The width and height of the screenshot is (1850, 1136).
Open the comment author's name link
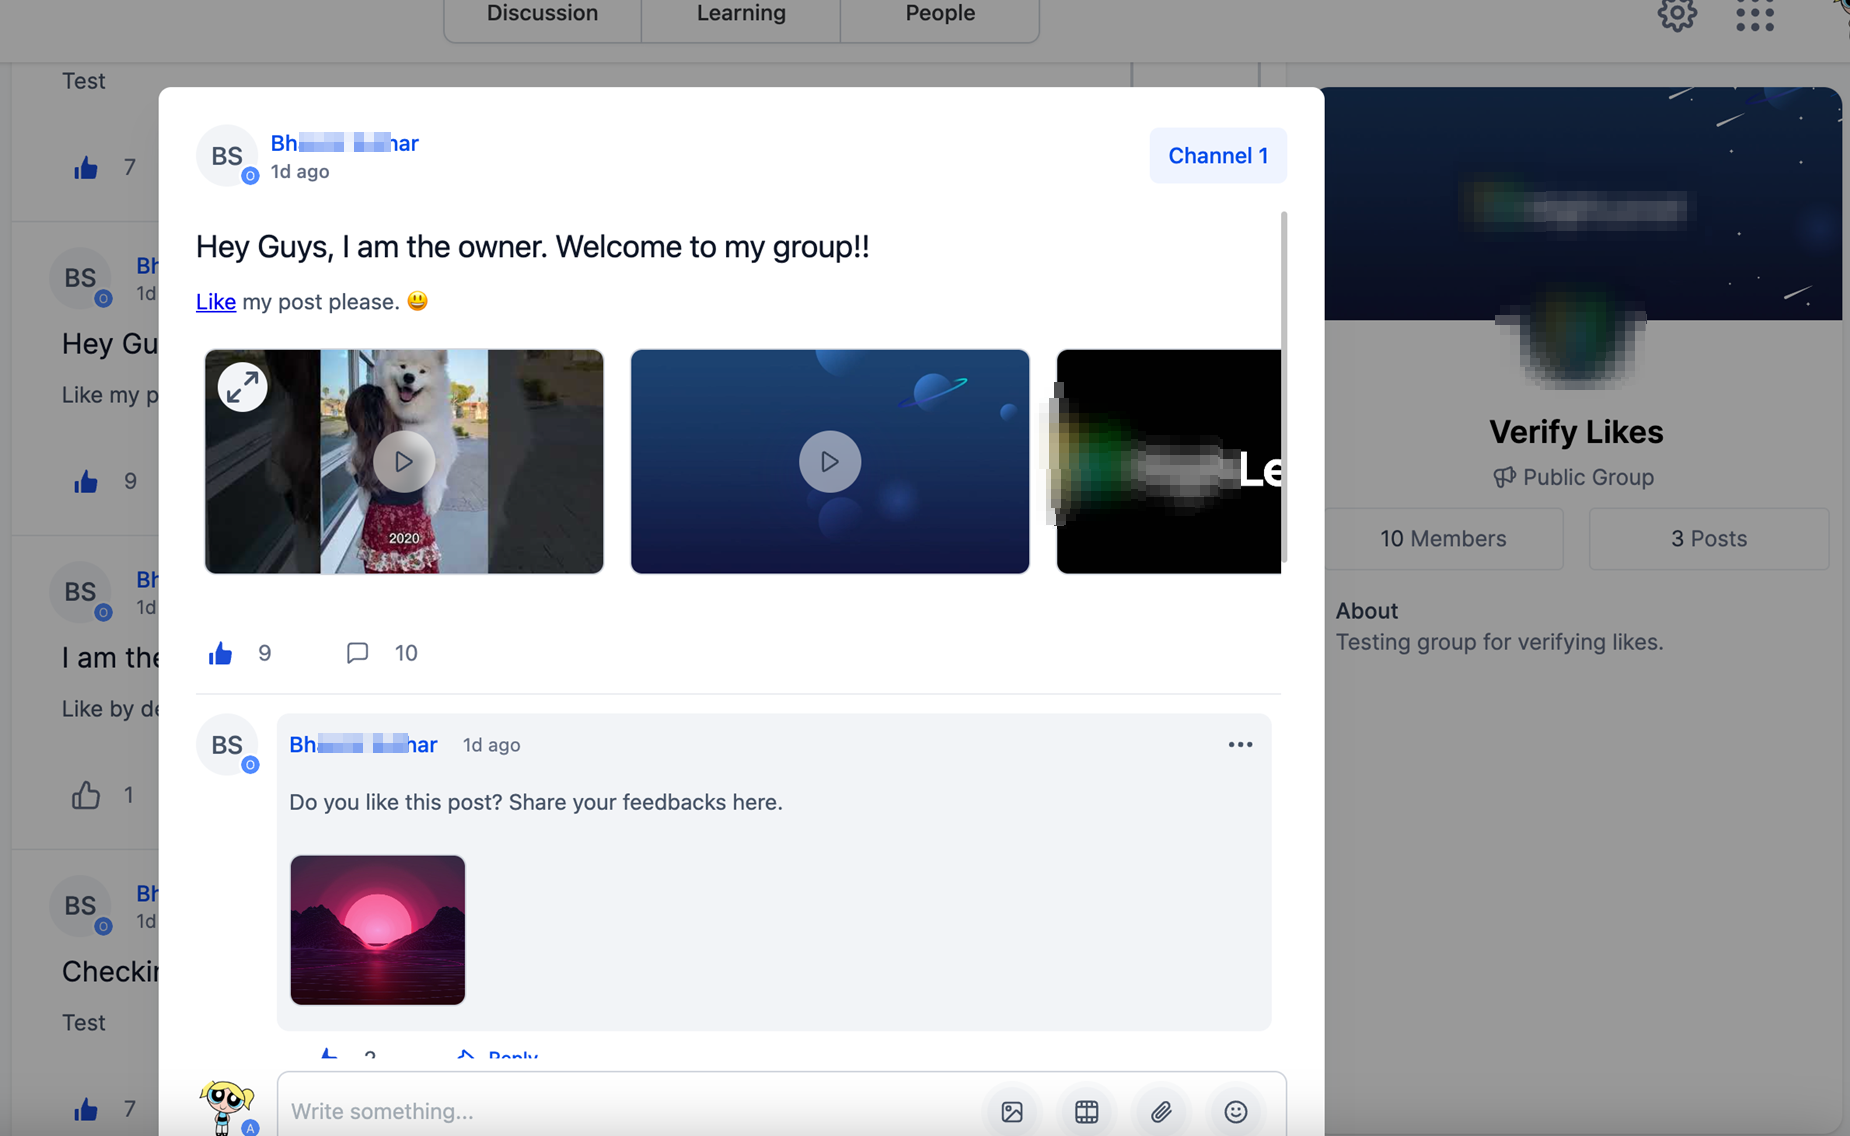(363, 745)
